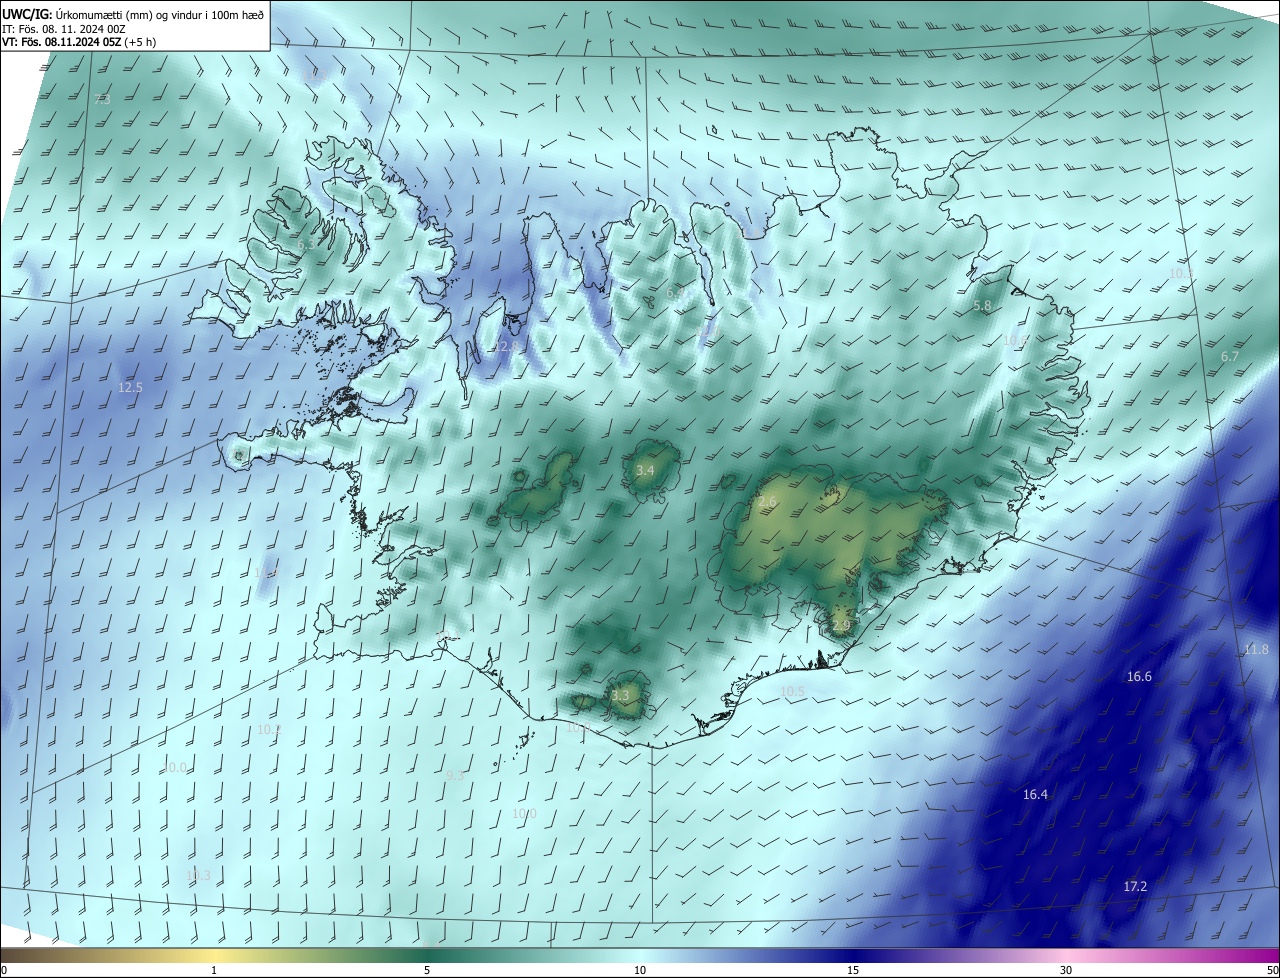
Task: Click the '50' tick on the colour scale
Action: (1272, 970)
